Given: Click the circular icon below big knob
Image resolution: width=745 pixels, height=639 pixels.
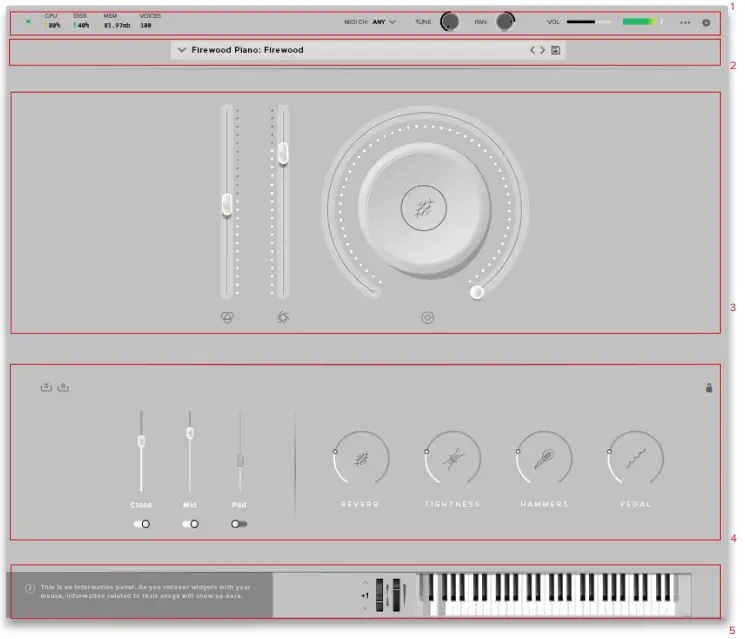Looking at the screenshot, I should (427, 317).
